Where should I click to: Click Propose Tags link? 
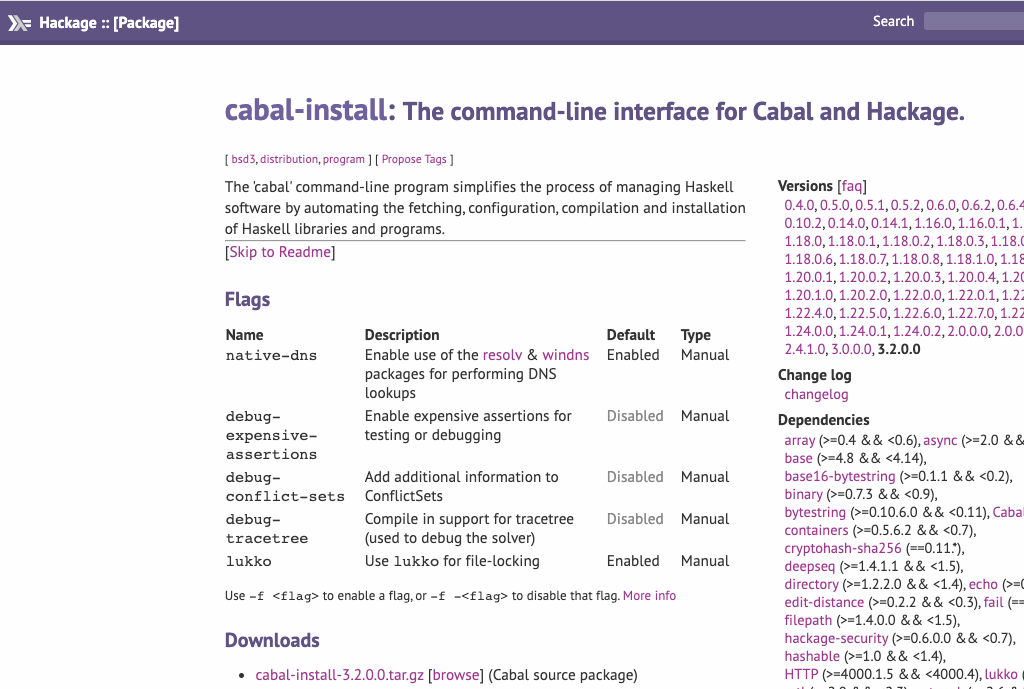414,159
